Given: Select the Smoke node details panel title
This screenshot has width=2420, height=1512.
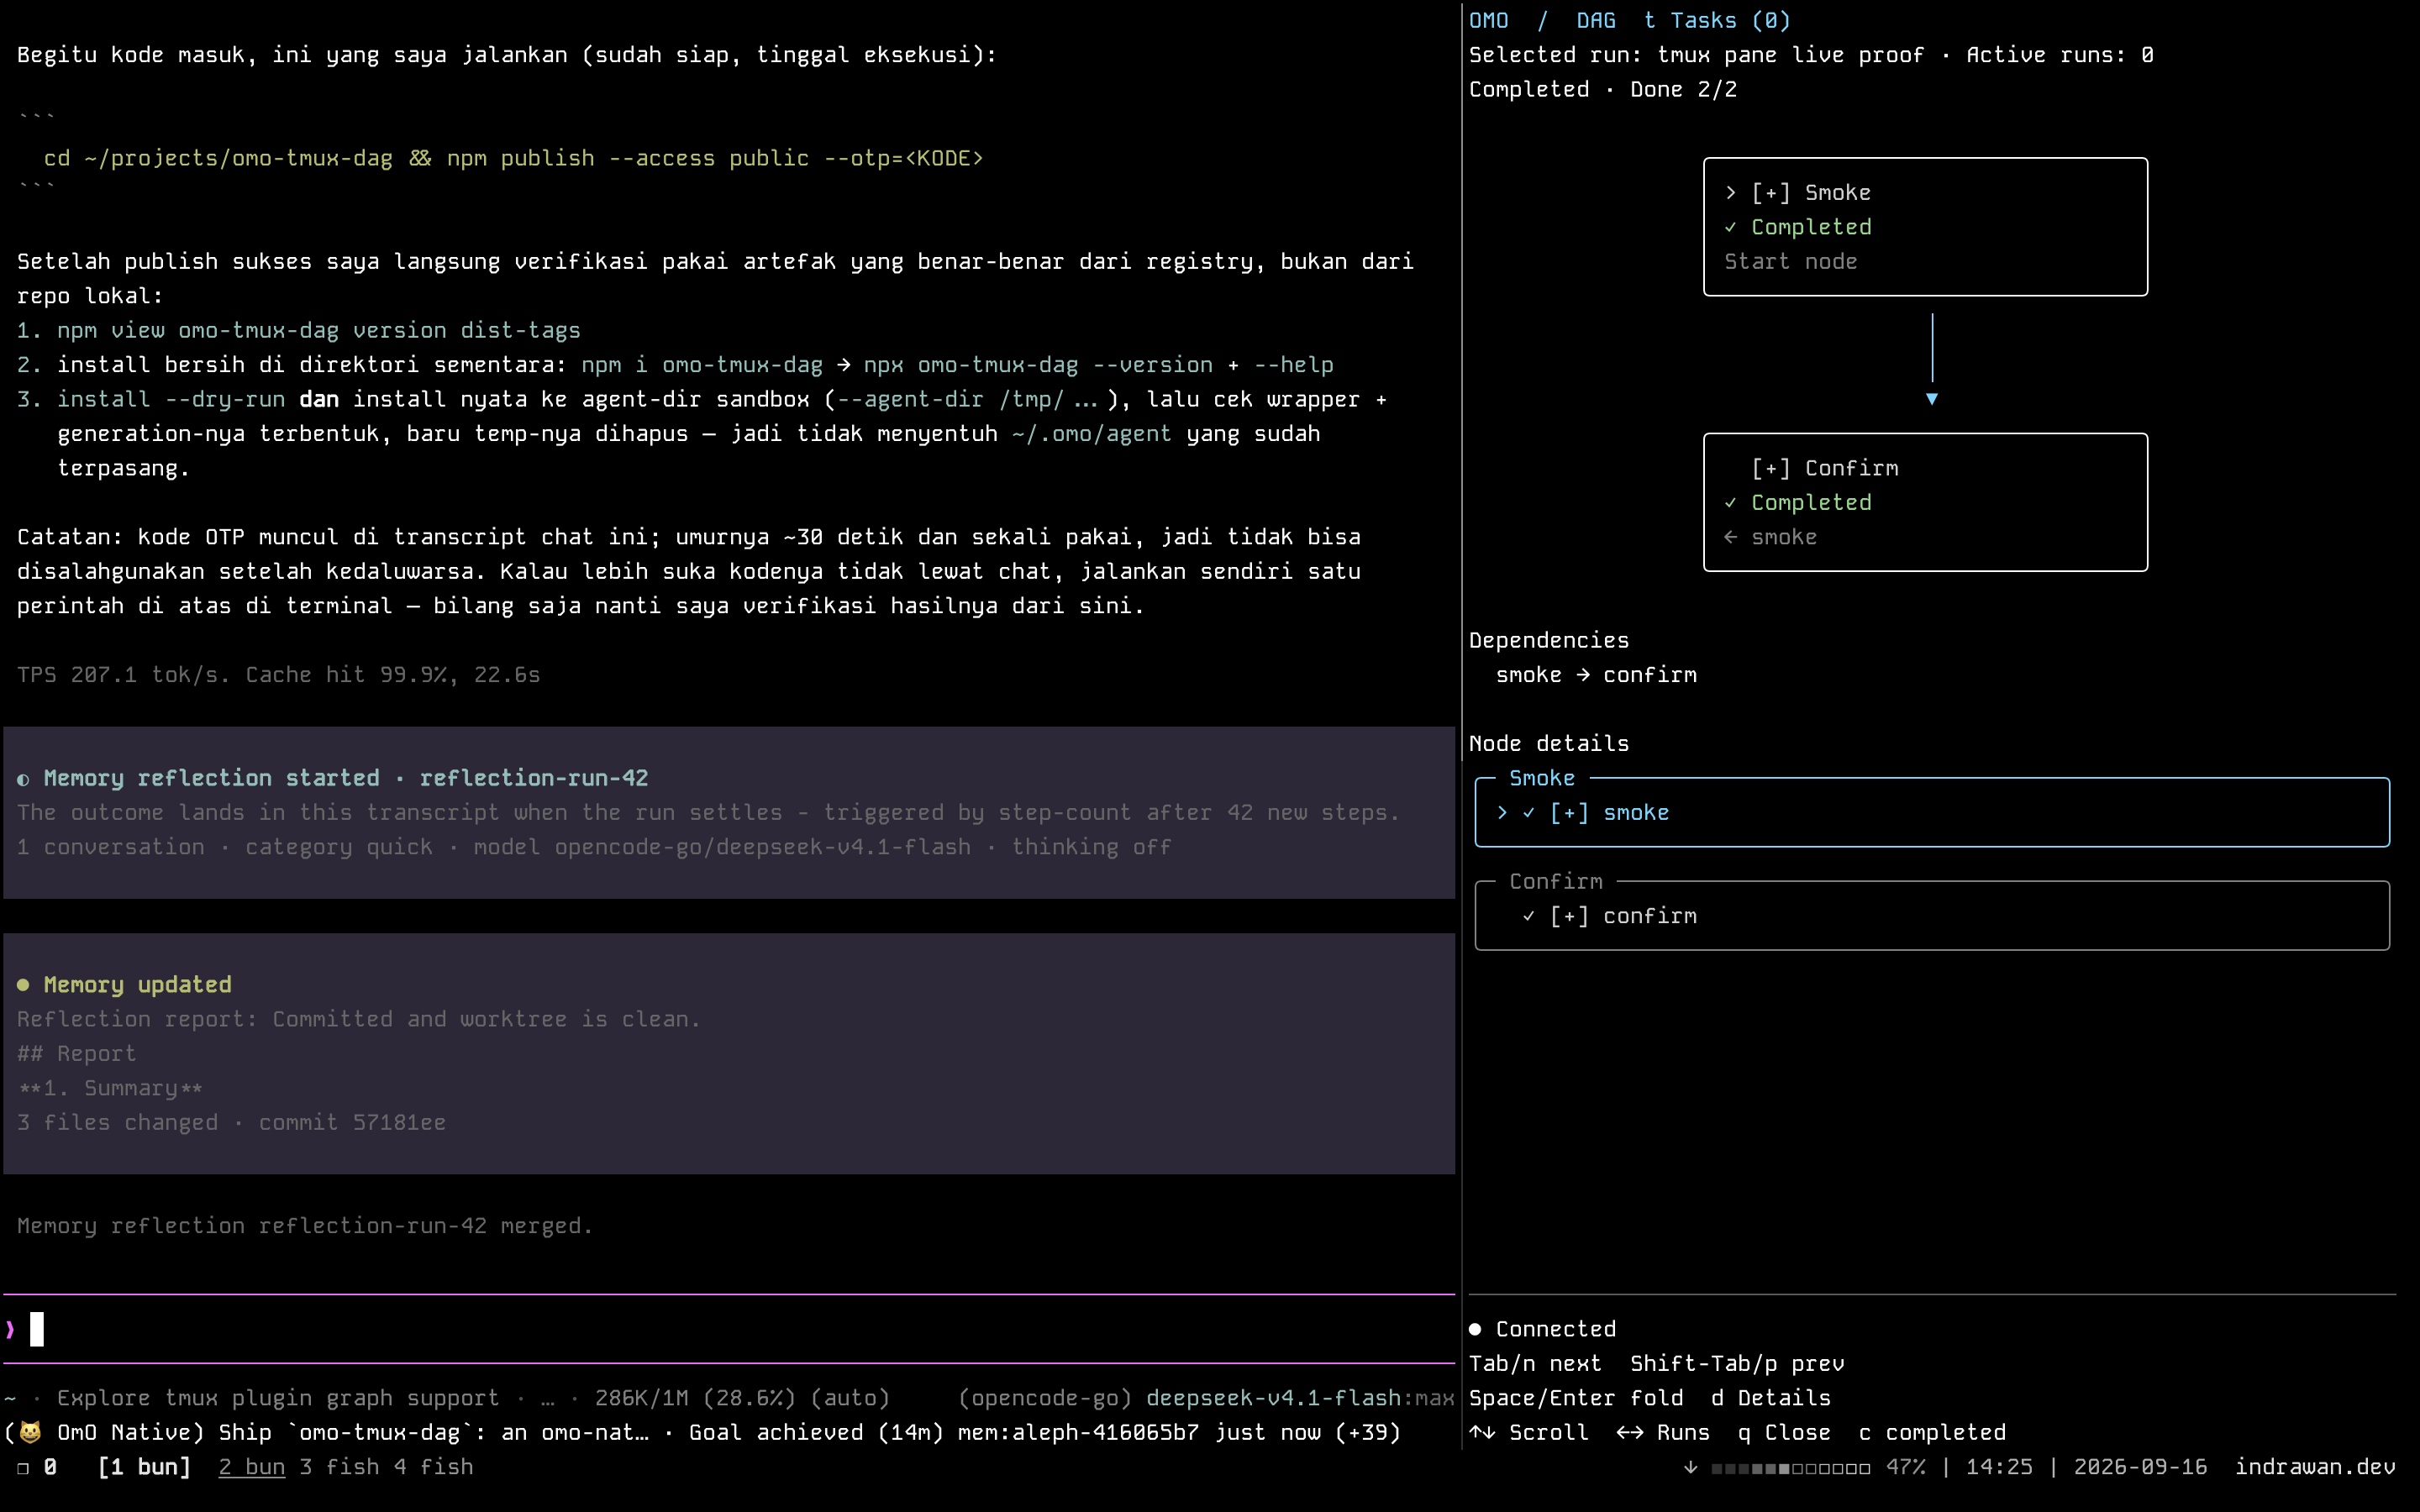Looking at the screenshot, I should [1542, 778].
